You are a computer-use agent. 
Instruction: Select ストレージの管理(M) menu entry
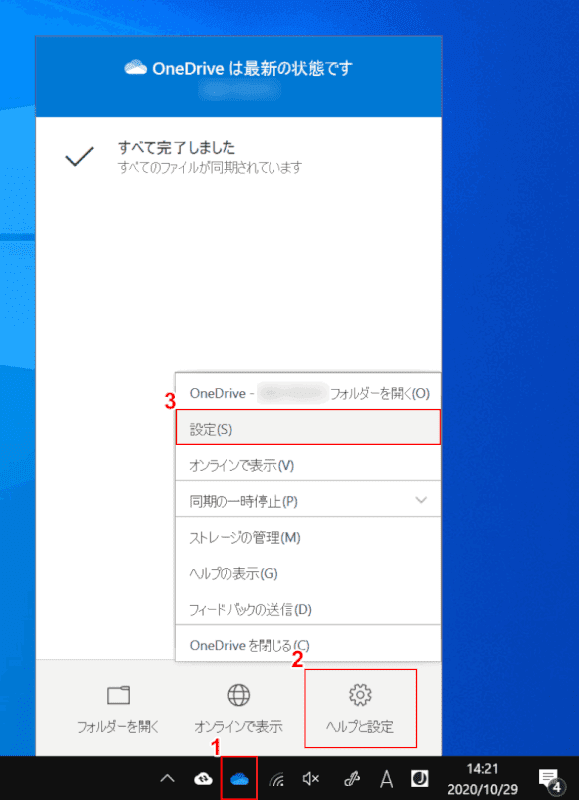pos(308,537)
